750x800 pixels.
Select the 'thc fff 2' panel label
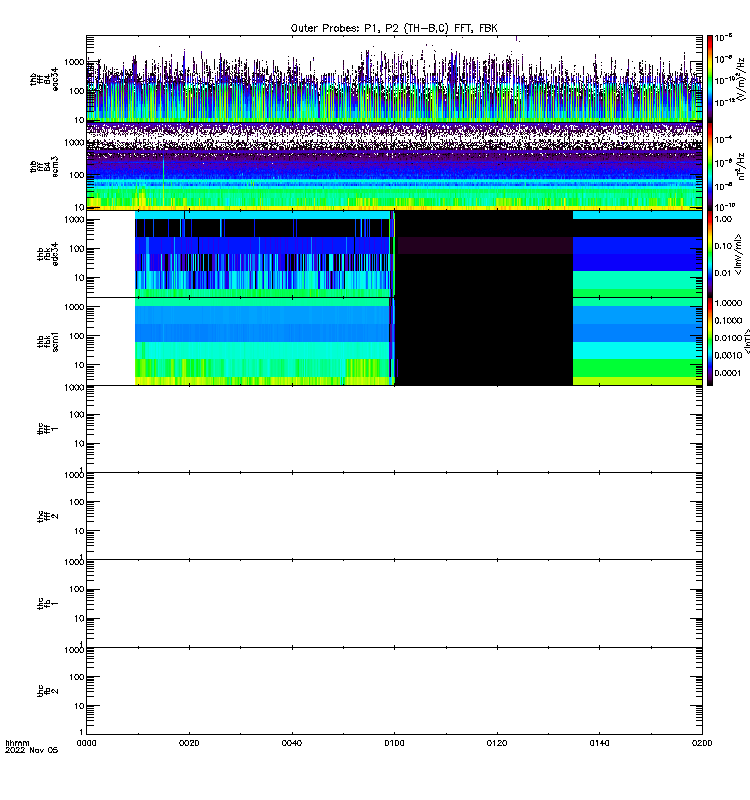(48, 516)
